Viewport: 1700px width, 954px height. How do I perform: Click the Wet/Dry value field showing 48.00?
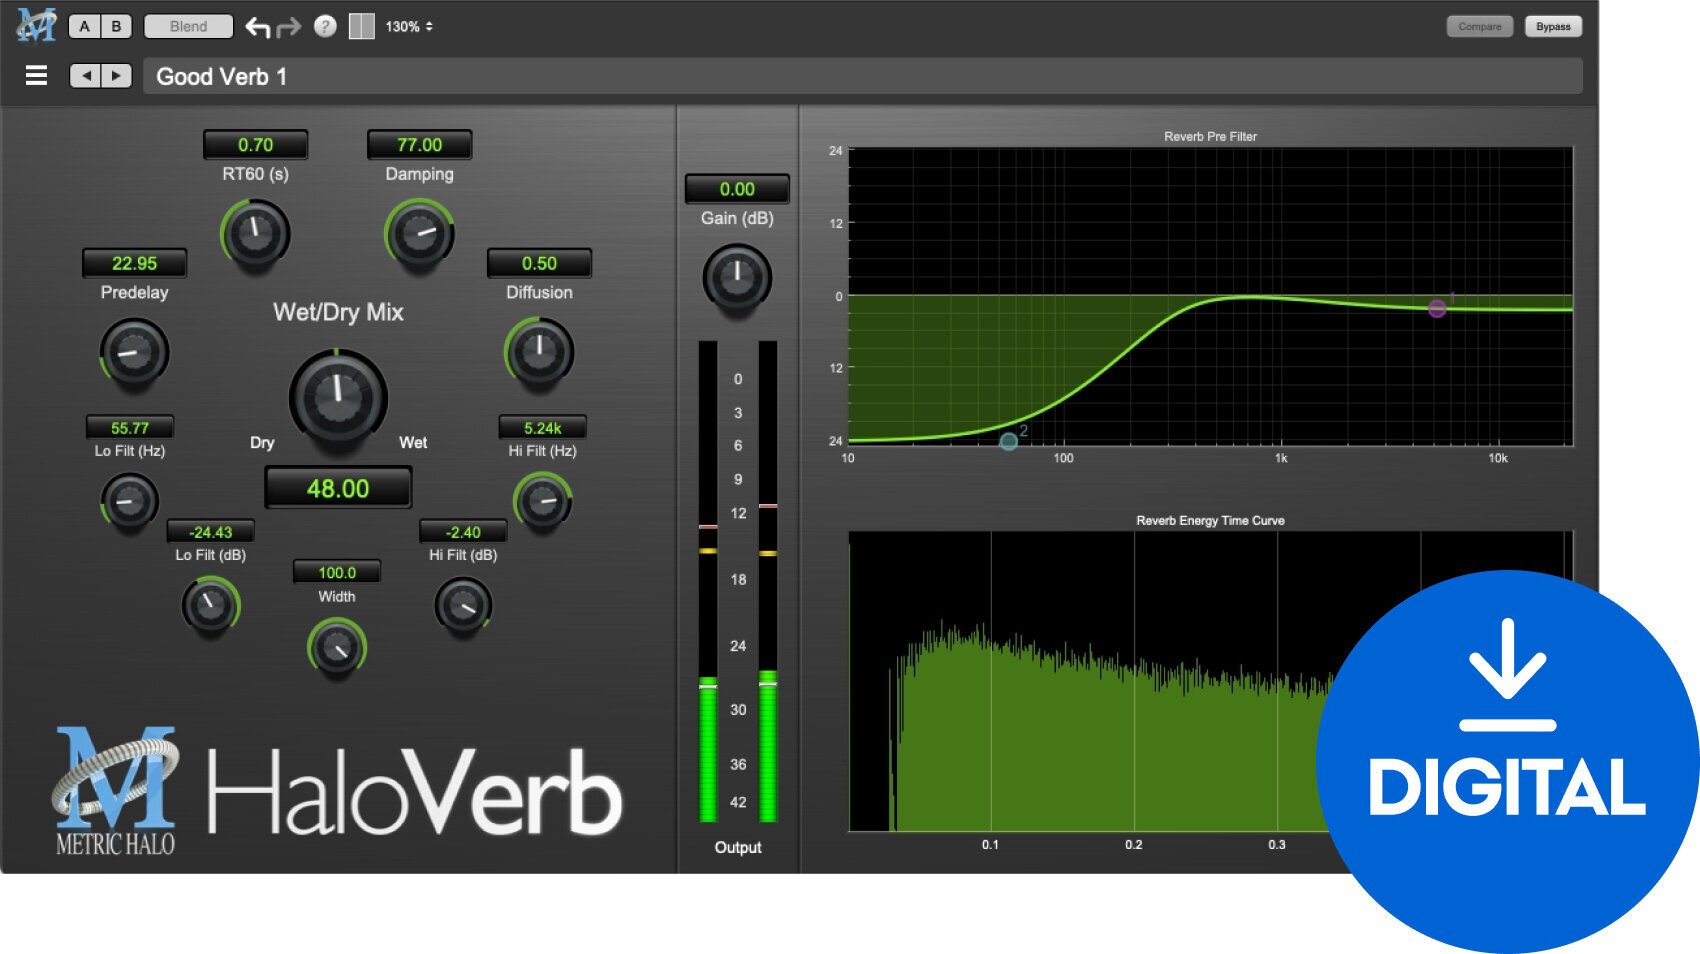click(338, 488)
